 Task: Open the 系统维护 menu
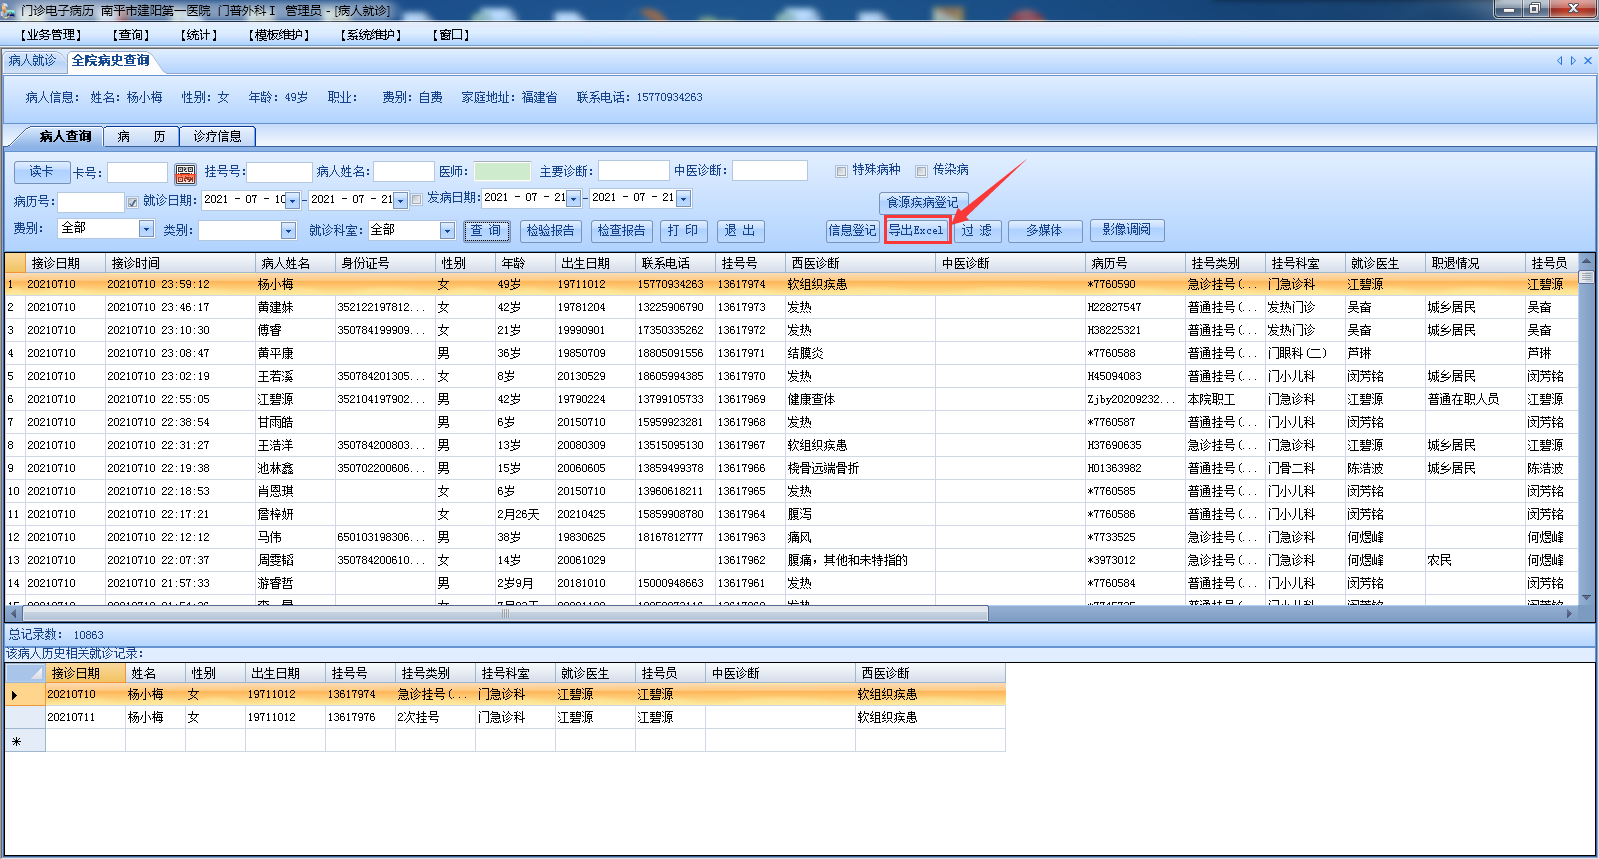coord(371,35)
